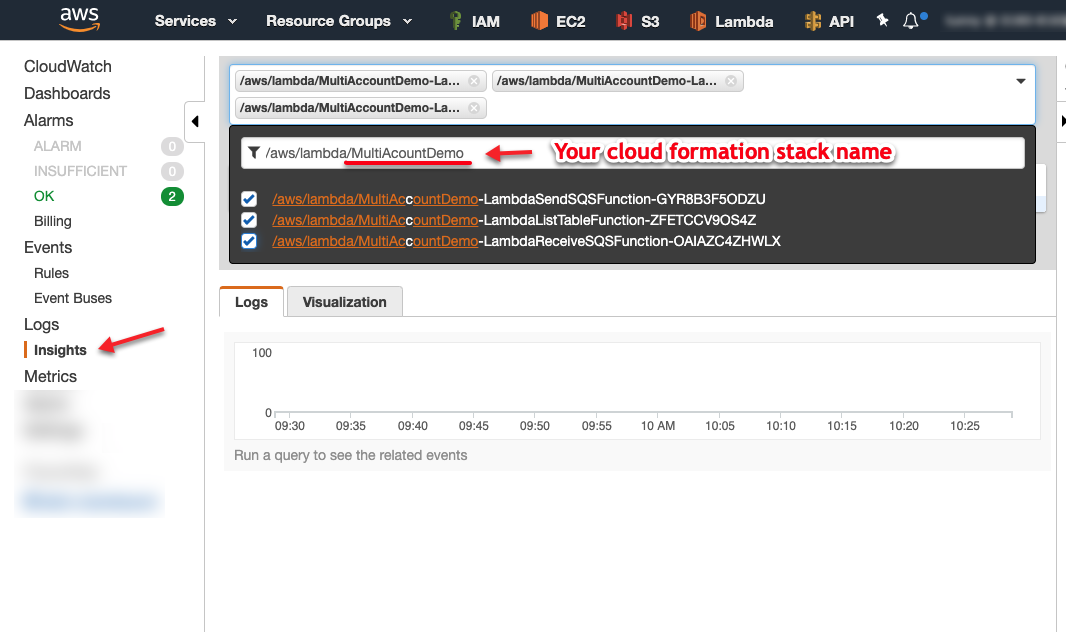Open the S3 shortcut icon
This screenshot has width=1066, height=632.
(x=623, y=21)
